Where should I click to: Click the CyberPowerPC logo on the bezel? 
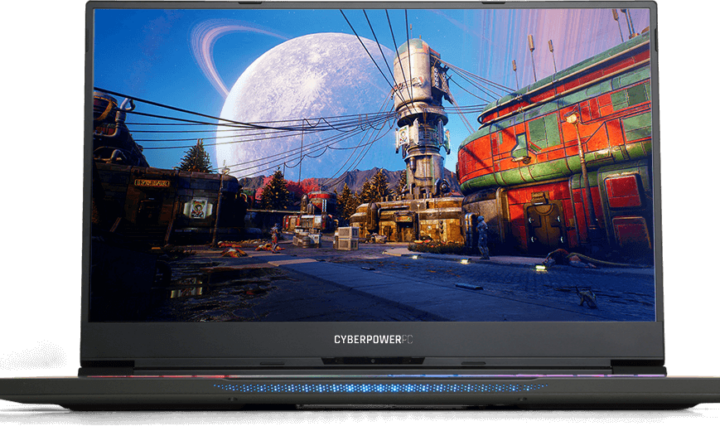pyautogui.click(x=372, y=339)
